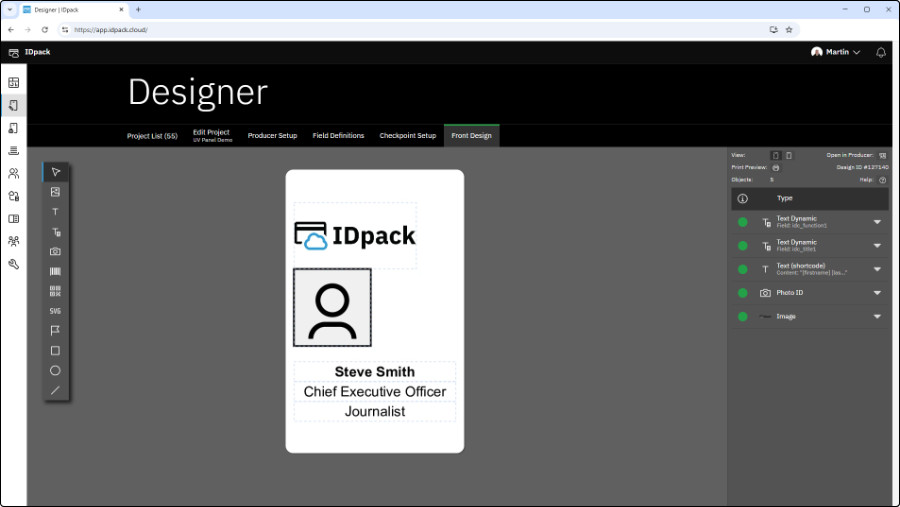Expand the Text Dynamic idc_function1 row
This screenshot has width=900, height=507.
tap(877, 222)
